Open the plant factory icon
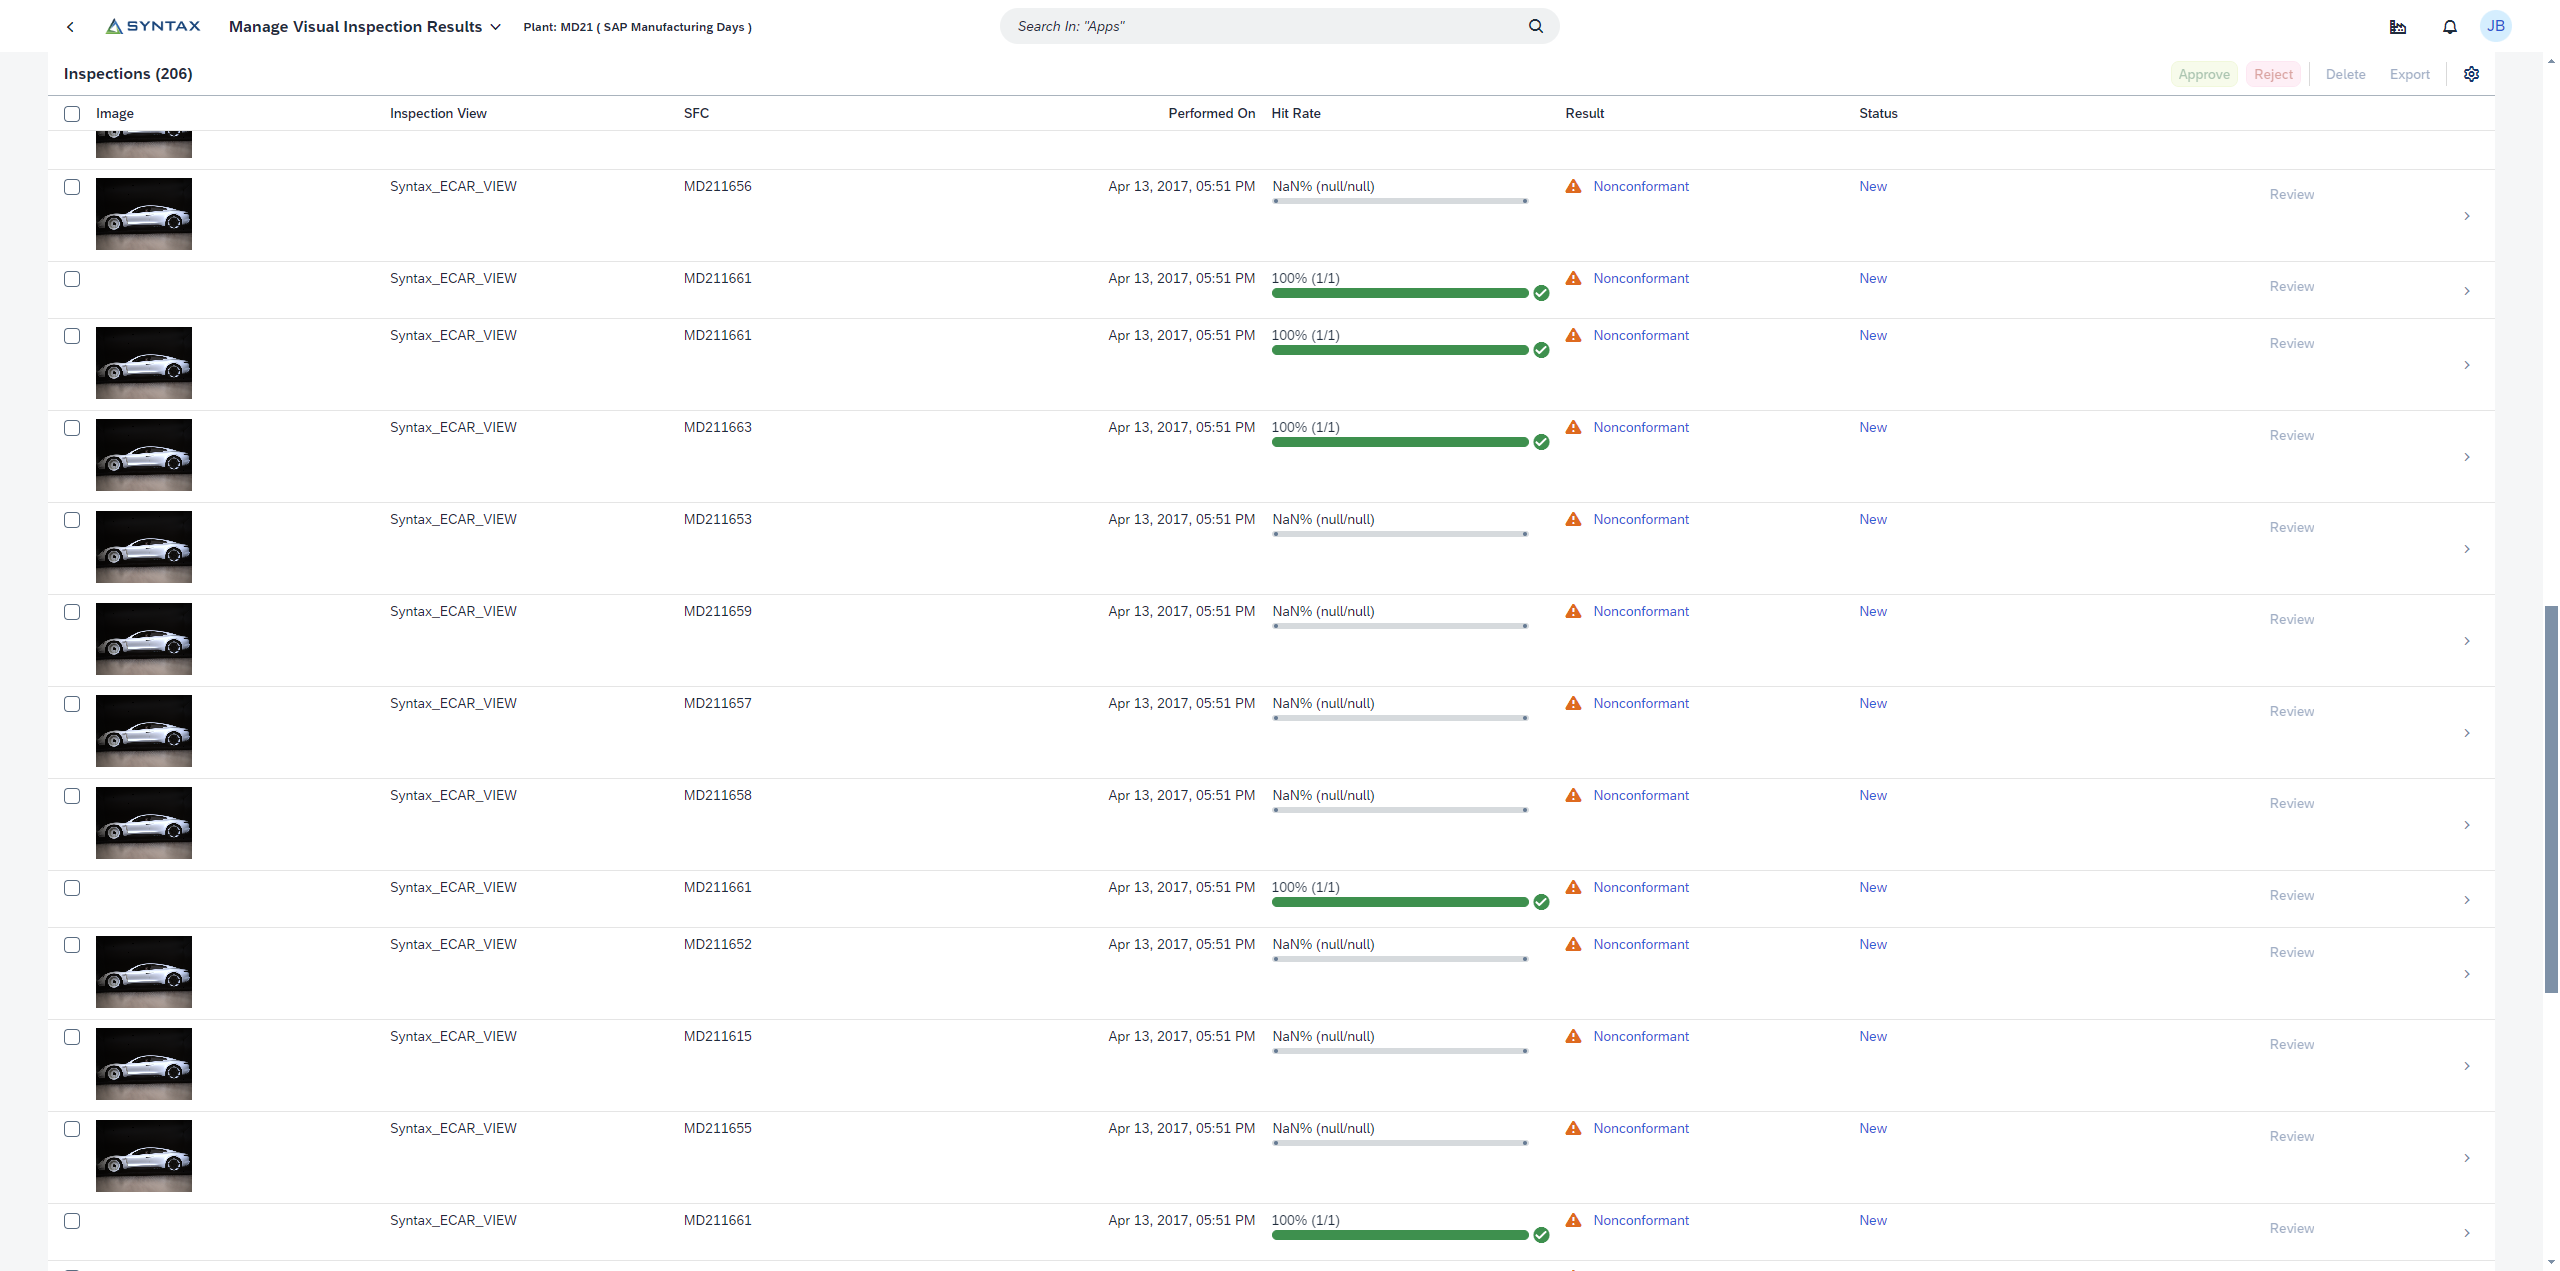Image resolution: width=2560 pixels, height=1271 pixels. [x=2397, y=27]
